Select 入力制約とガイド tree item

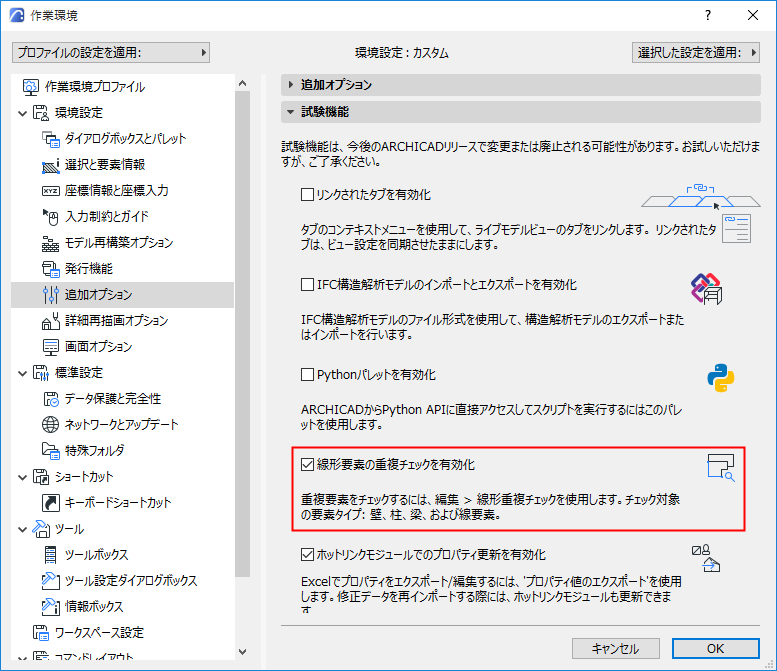pyautogui.click(x=107, y=217)
